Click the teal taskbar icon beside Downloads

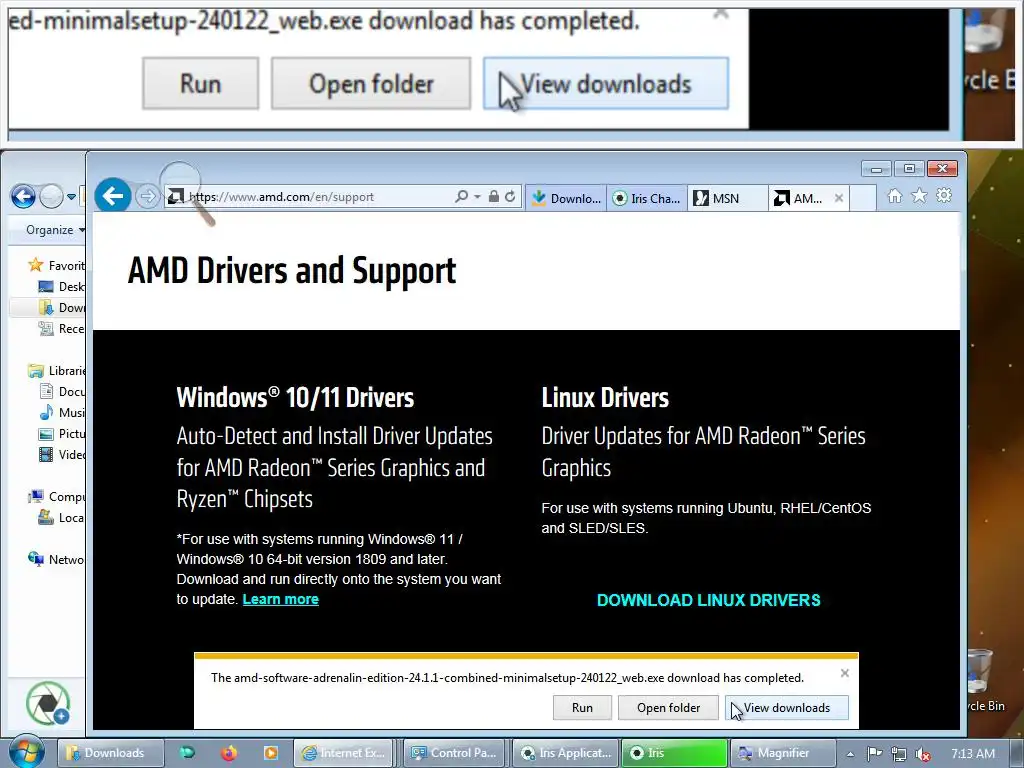(x=187, y=753)
